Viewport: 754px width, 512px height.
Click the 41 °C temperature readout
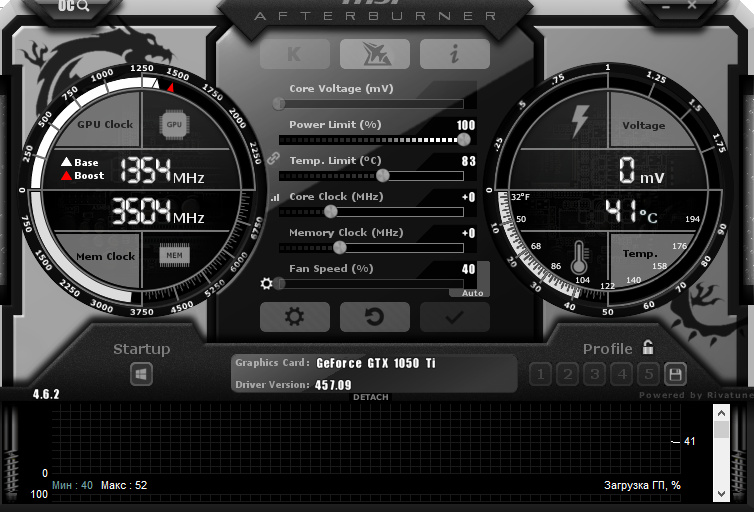coord(630,212)
